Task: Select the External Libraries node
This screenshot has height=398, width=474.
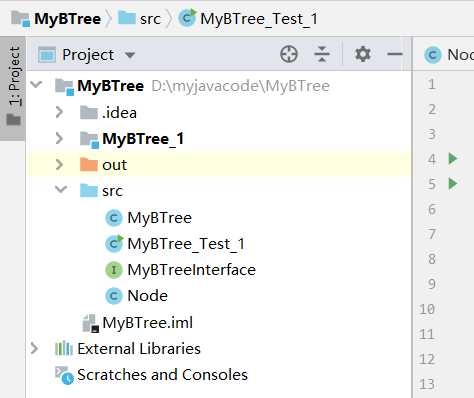Action: click(x=139, y=349)
